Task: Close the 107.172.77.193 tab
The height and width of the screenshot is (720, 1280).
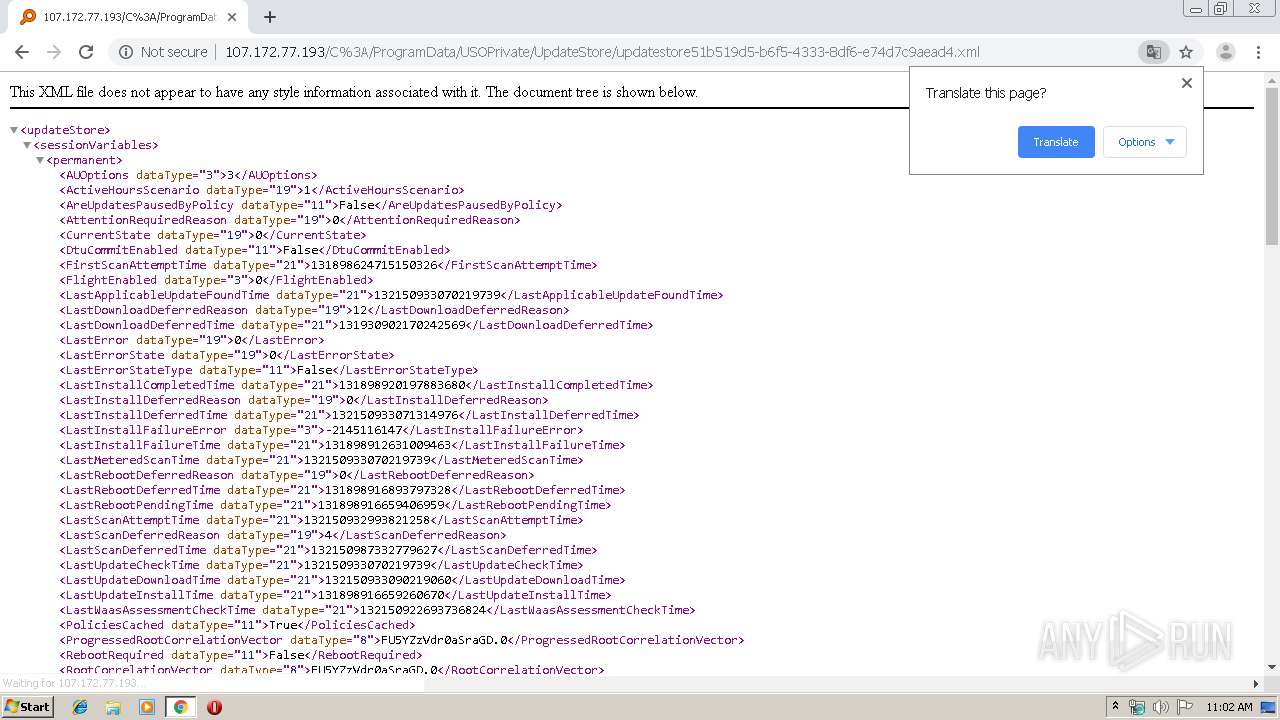Action: 232,17
